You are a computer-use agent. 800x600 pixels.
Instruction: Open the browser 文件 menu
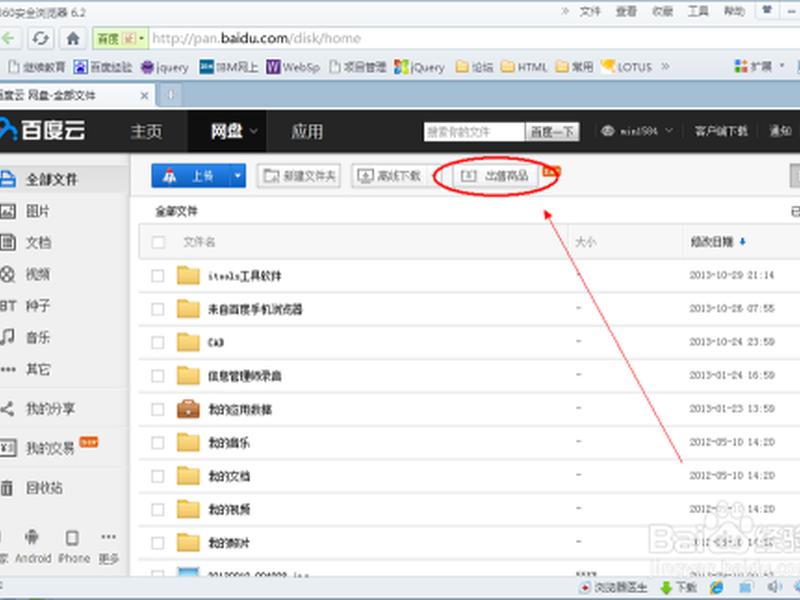pyautogui.click(x=590, y=11)
